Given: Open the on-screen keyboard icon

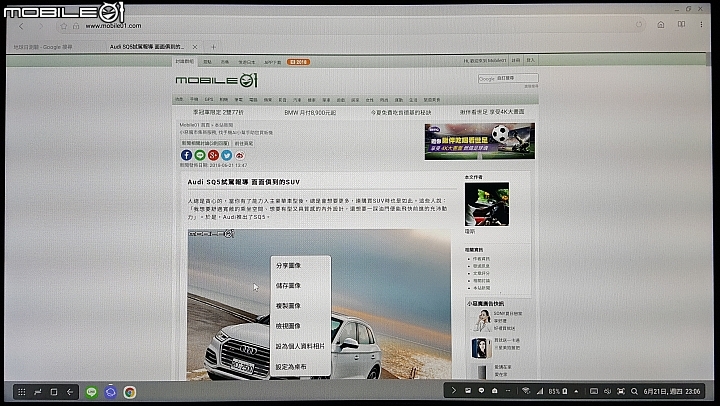Looking at the screenshot, I should (x=594, y=391).
